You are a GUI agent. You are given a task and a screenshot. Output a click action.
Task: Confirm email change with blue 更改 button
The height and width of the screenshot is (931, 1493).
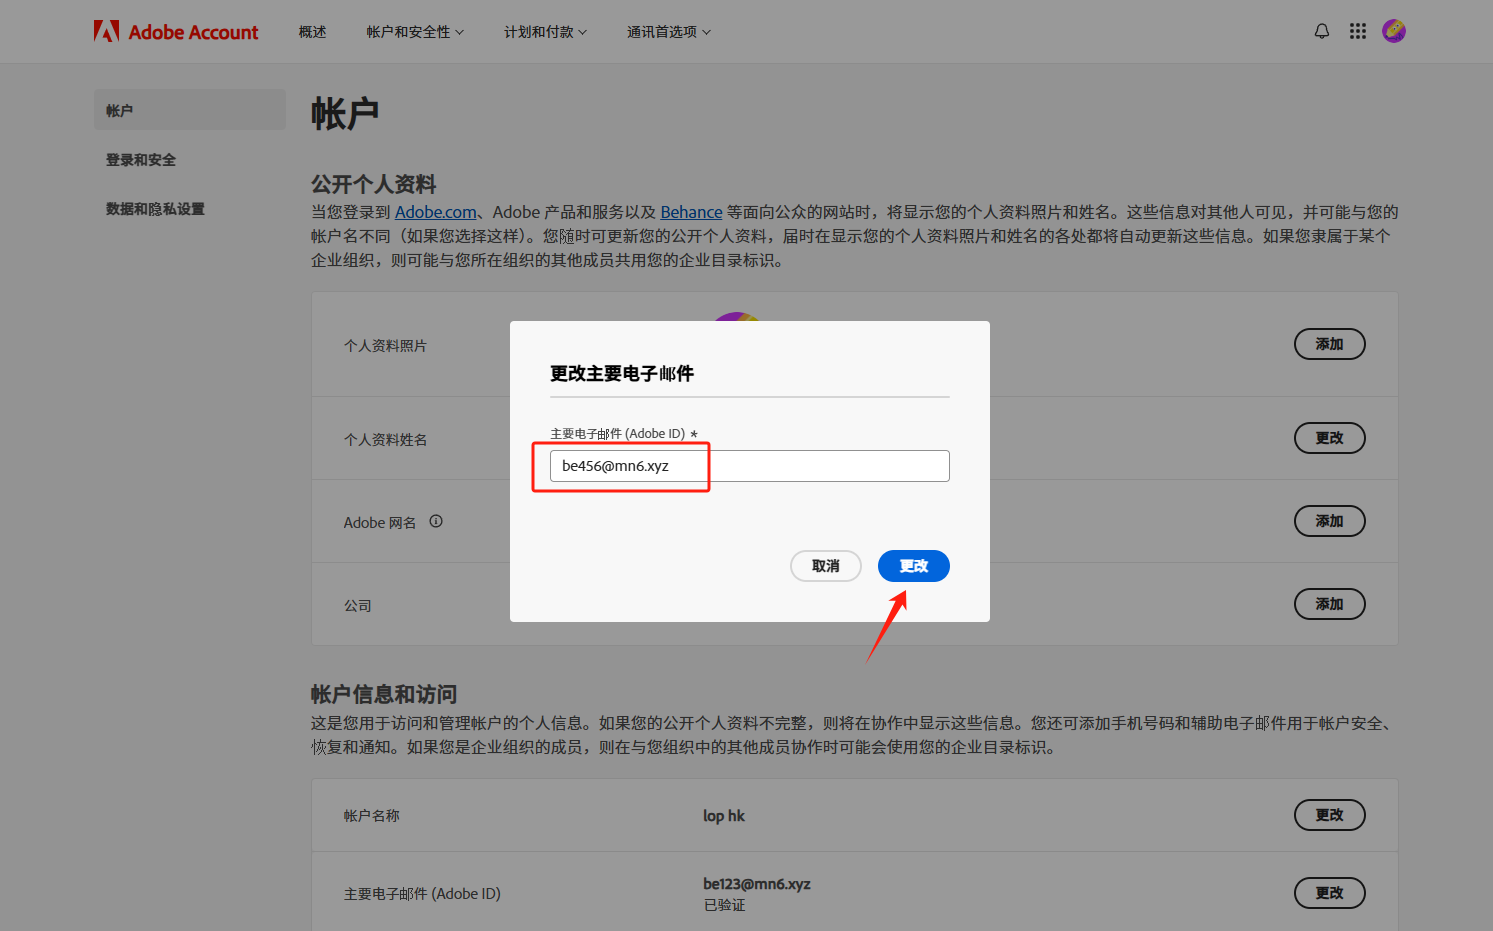click(914, 566)
